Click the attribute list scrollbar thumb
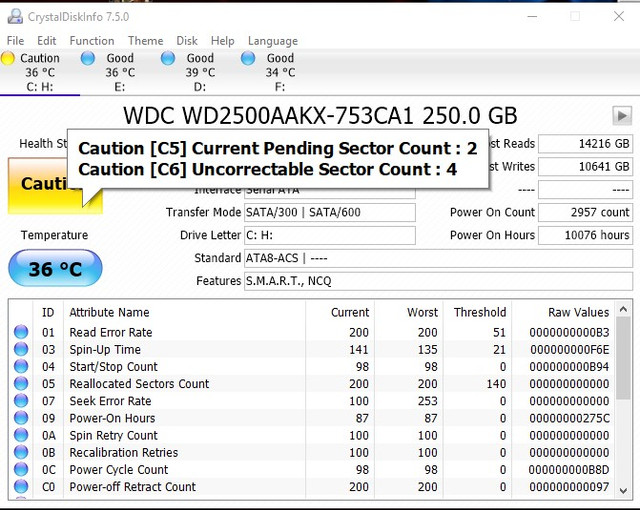The image size is (640, 510). coord(623,358)
